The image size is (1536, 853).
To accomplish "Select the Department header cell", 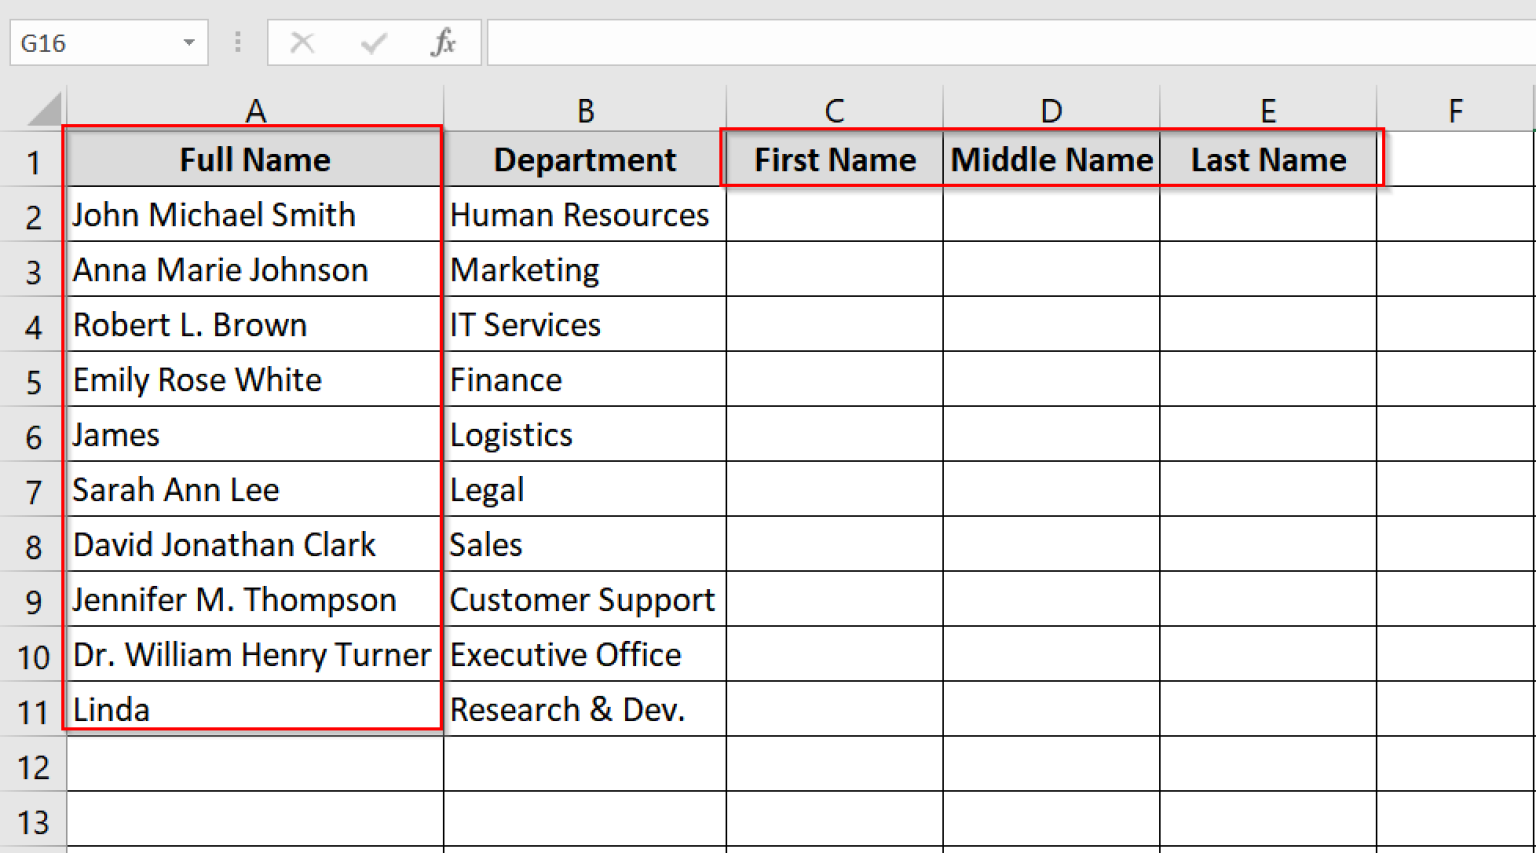I will 585,159.
